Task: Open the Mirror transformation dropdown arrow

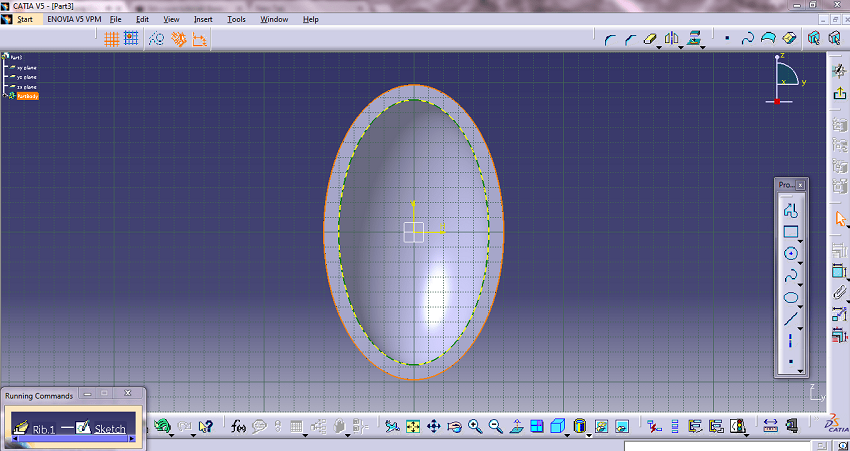Action: pos(681,48)
